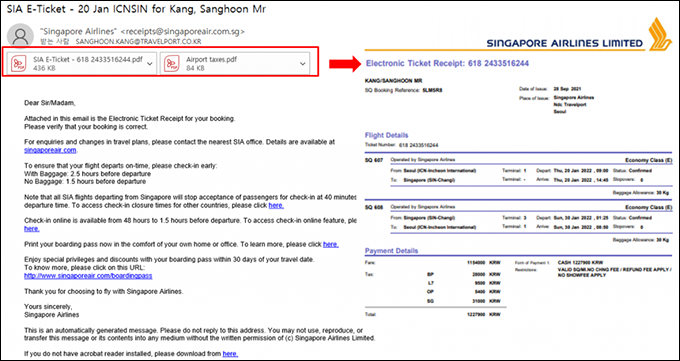Click the email subject line SIA E-Ticket

[x=137, y=9]
